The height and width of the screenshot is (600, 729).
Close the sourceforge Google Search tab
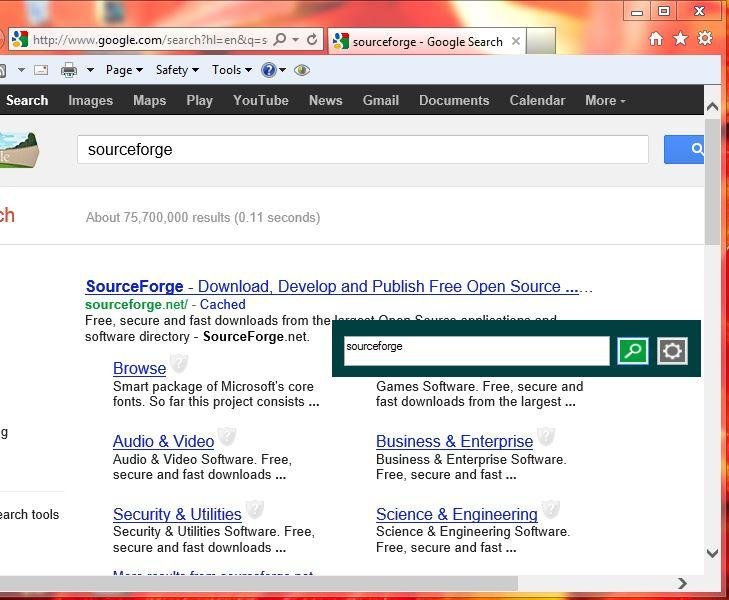click(x=516, y=41)
